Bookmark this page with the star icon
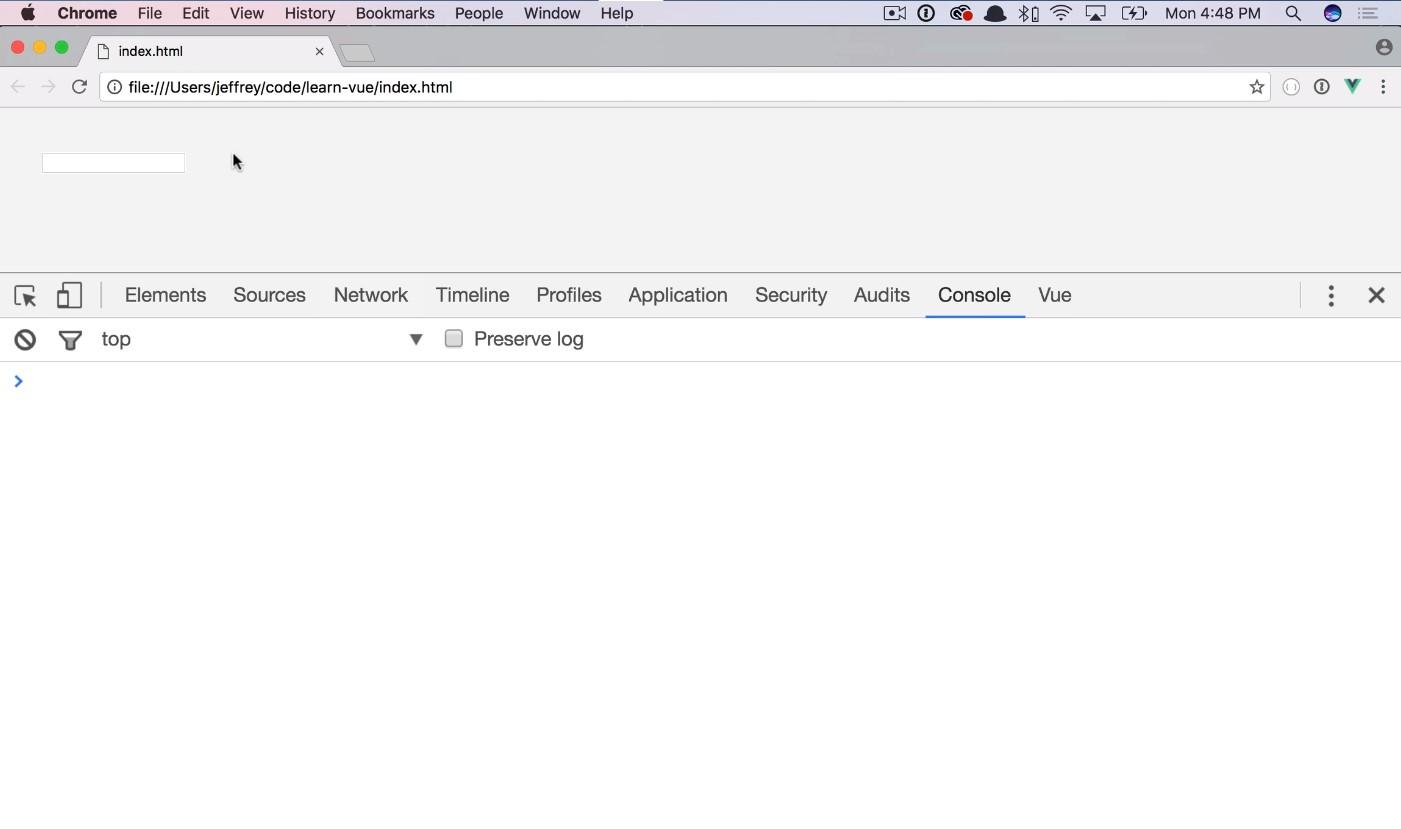The width and height of the screenshot is (1401, 829). (1257, 87)
